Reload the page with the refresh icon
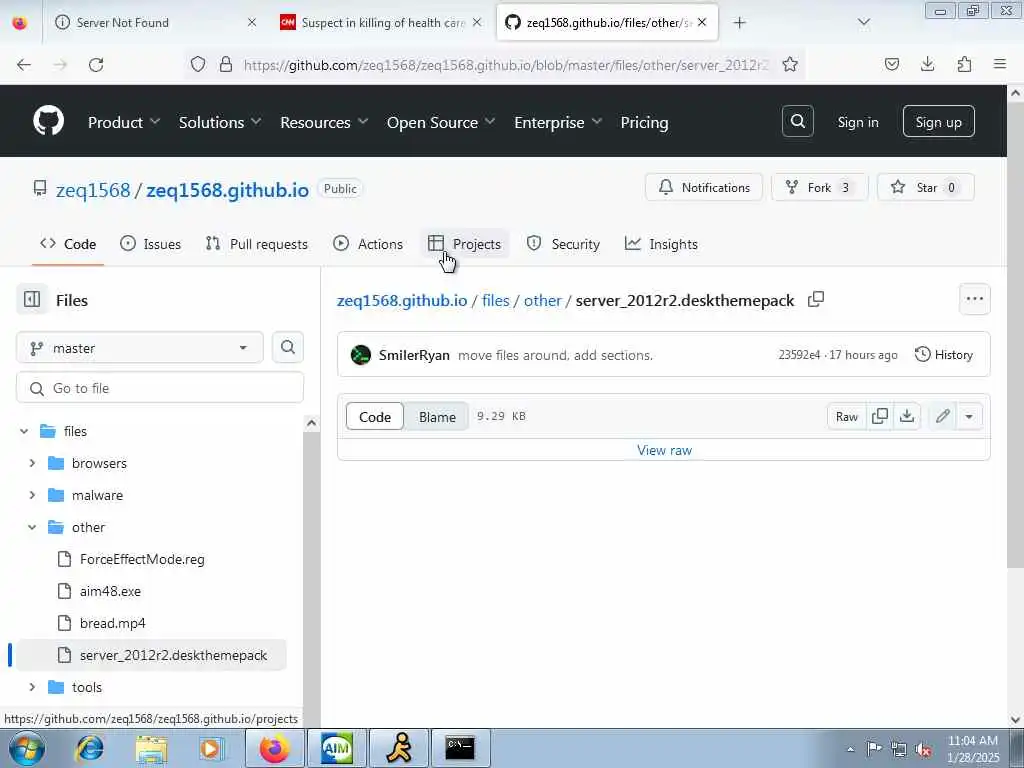Screen dimensions: 1024x768 96,64
